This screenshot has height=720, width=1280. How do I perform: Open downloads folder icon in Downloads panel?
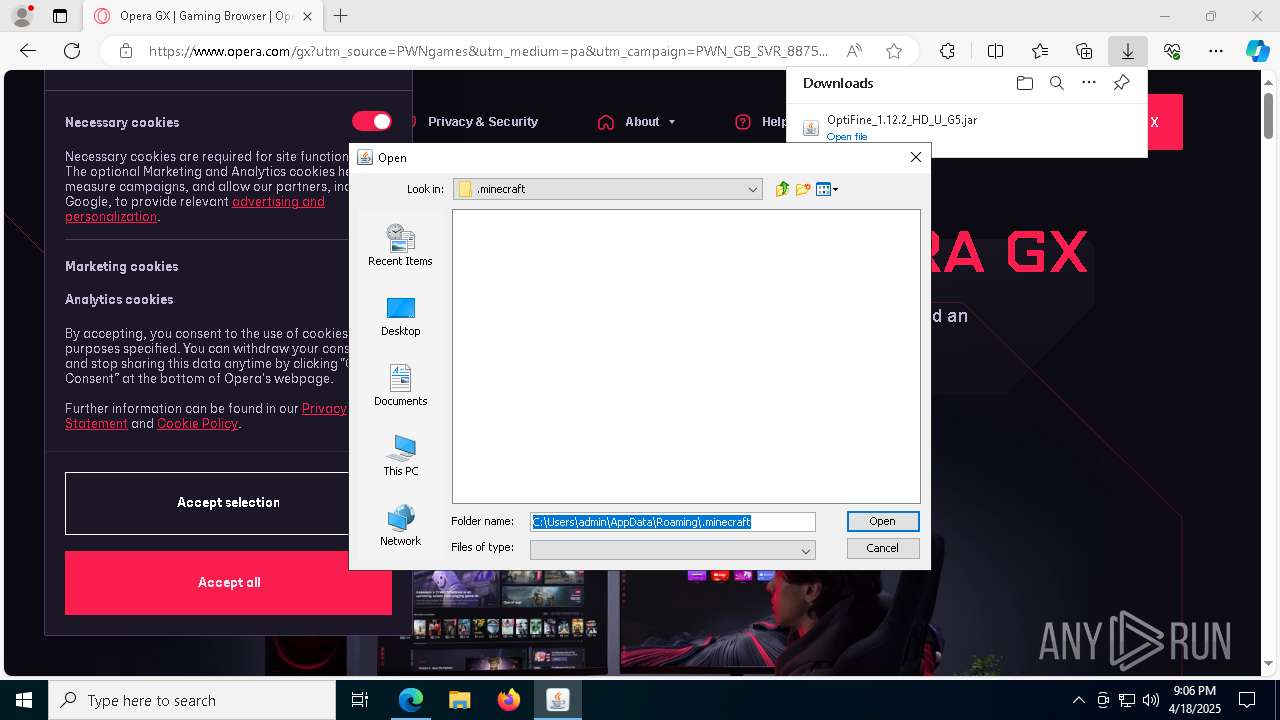point(1024,83)
